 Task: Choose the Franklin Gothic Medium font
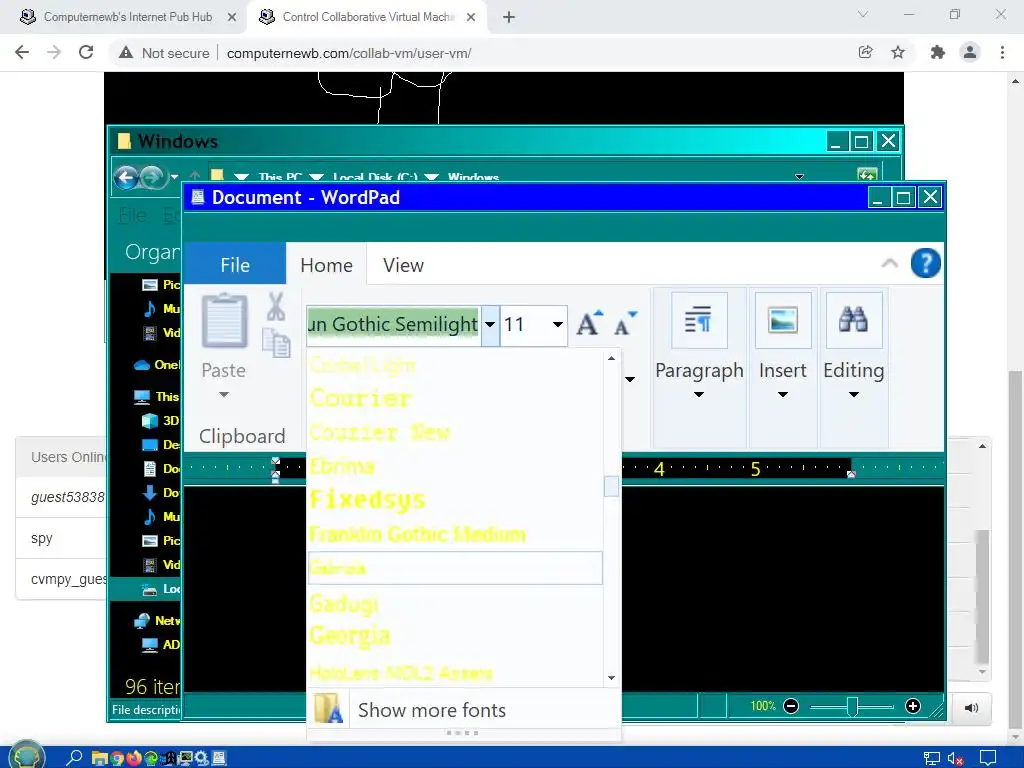[417, 534]
